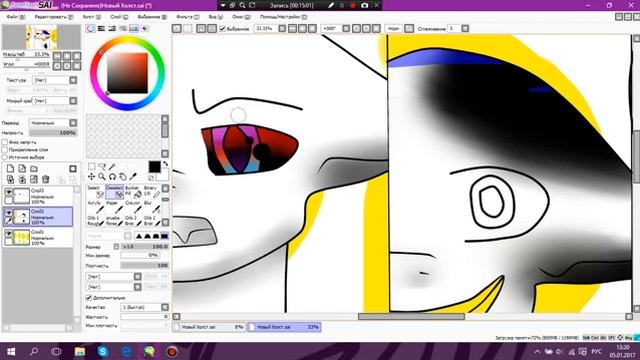
Task: Choose the Select pen tool
Action: tap(96, 191)
